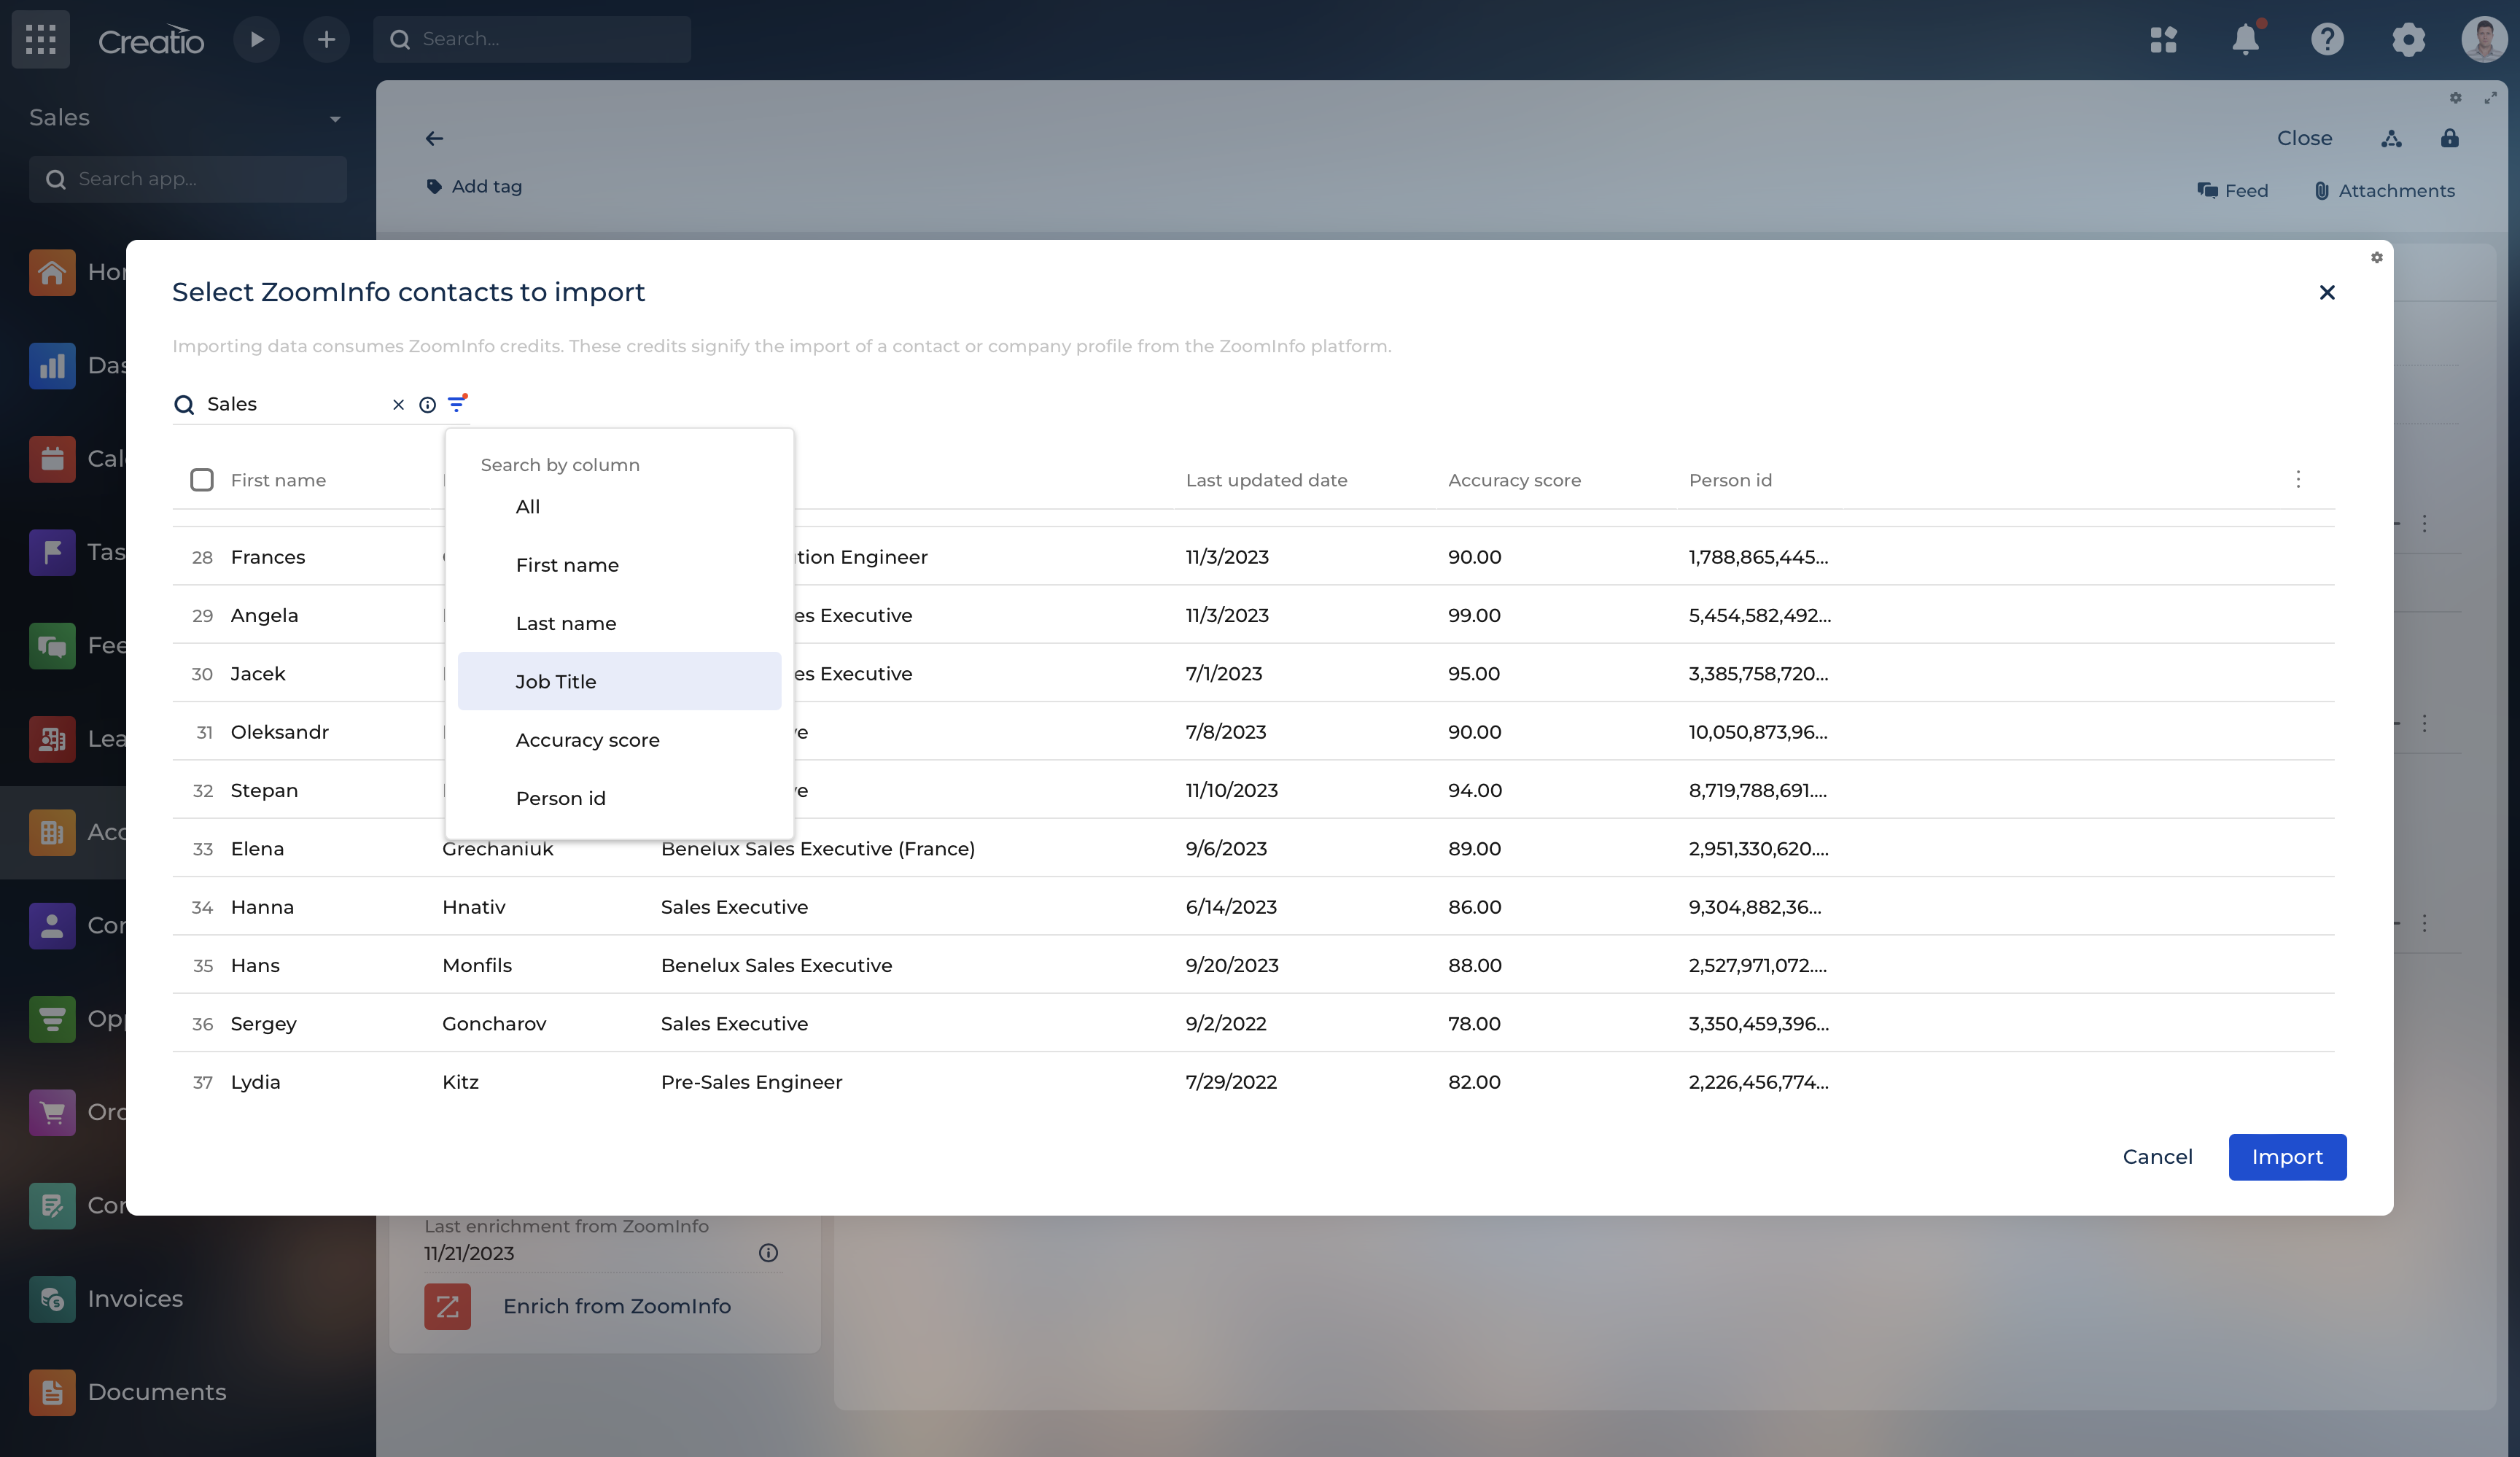The image size is (2520, 1457).
Task: Select First name search column
Action: click(619, 565)
